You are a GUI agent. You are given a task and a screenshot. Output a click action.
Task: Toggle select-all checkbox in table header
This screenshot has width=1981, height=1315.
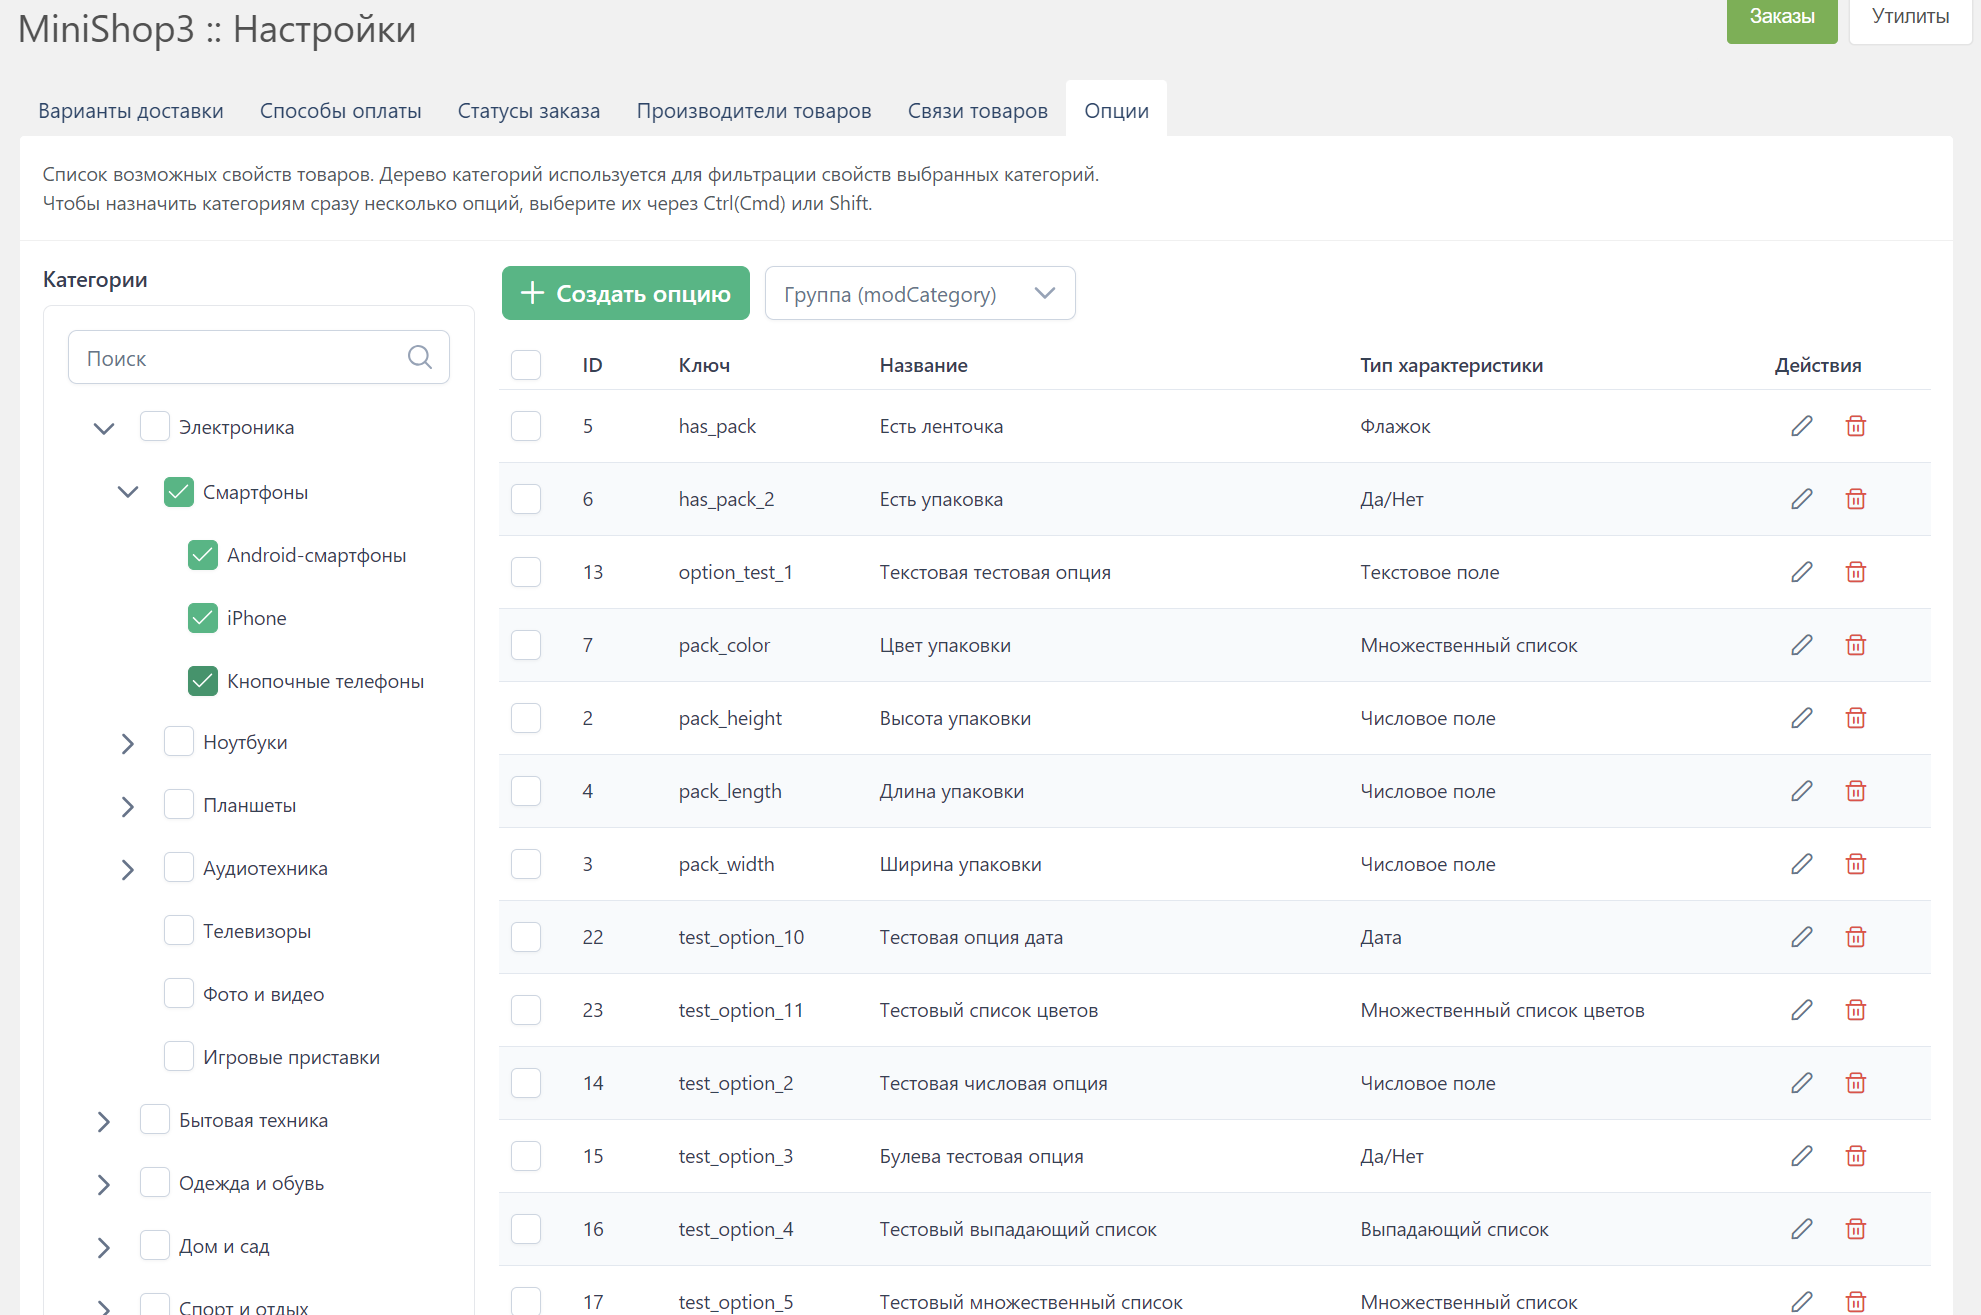(526, 365)
